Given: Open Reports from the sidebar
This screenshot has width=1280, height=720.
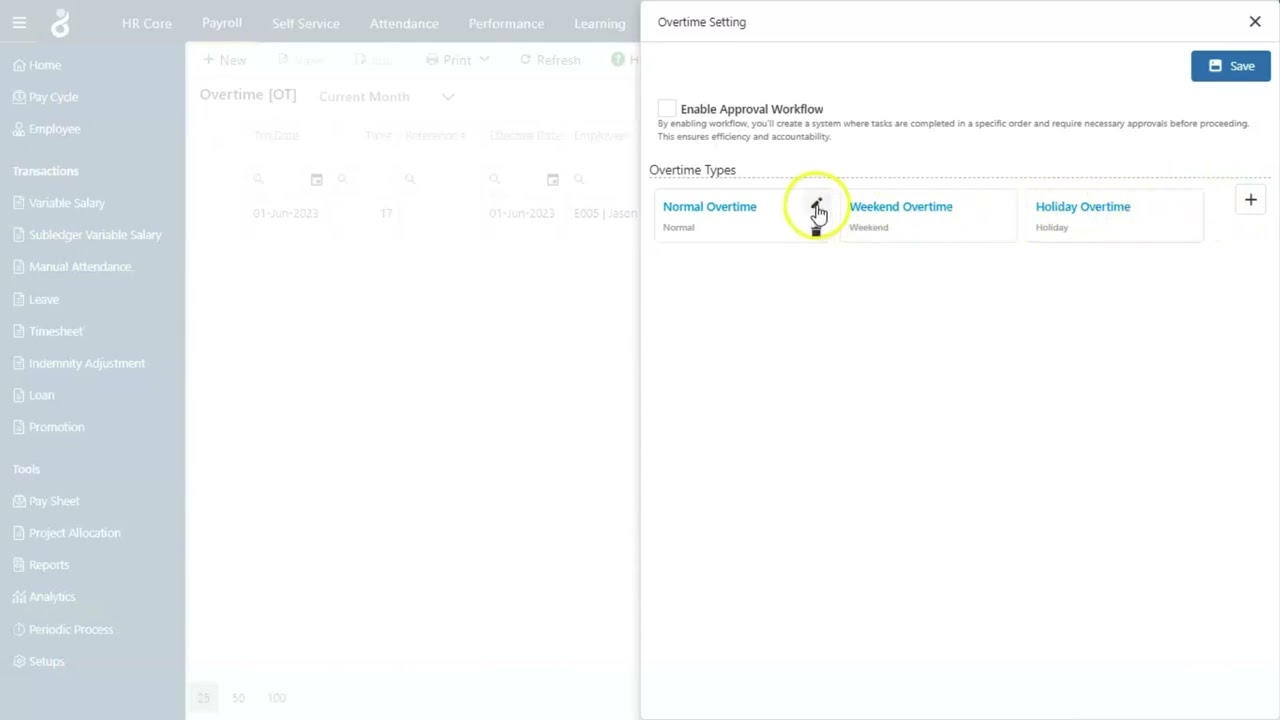Looking at the screenshot, I should [41, 565].
